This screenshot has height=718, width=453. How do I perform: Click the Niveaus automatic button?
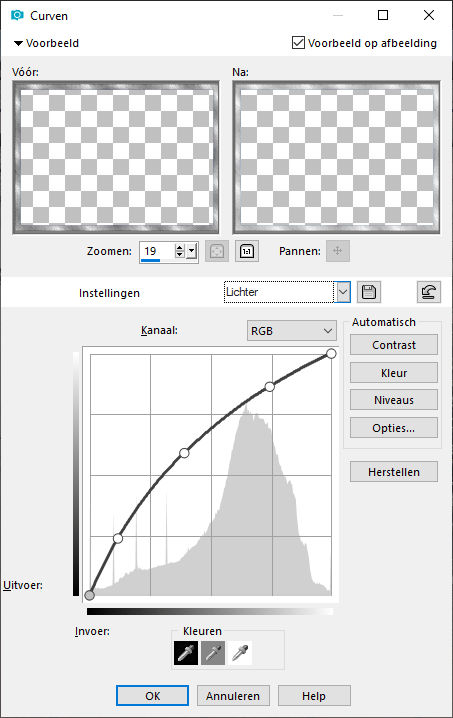click(x=394, y=400)
